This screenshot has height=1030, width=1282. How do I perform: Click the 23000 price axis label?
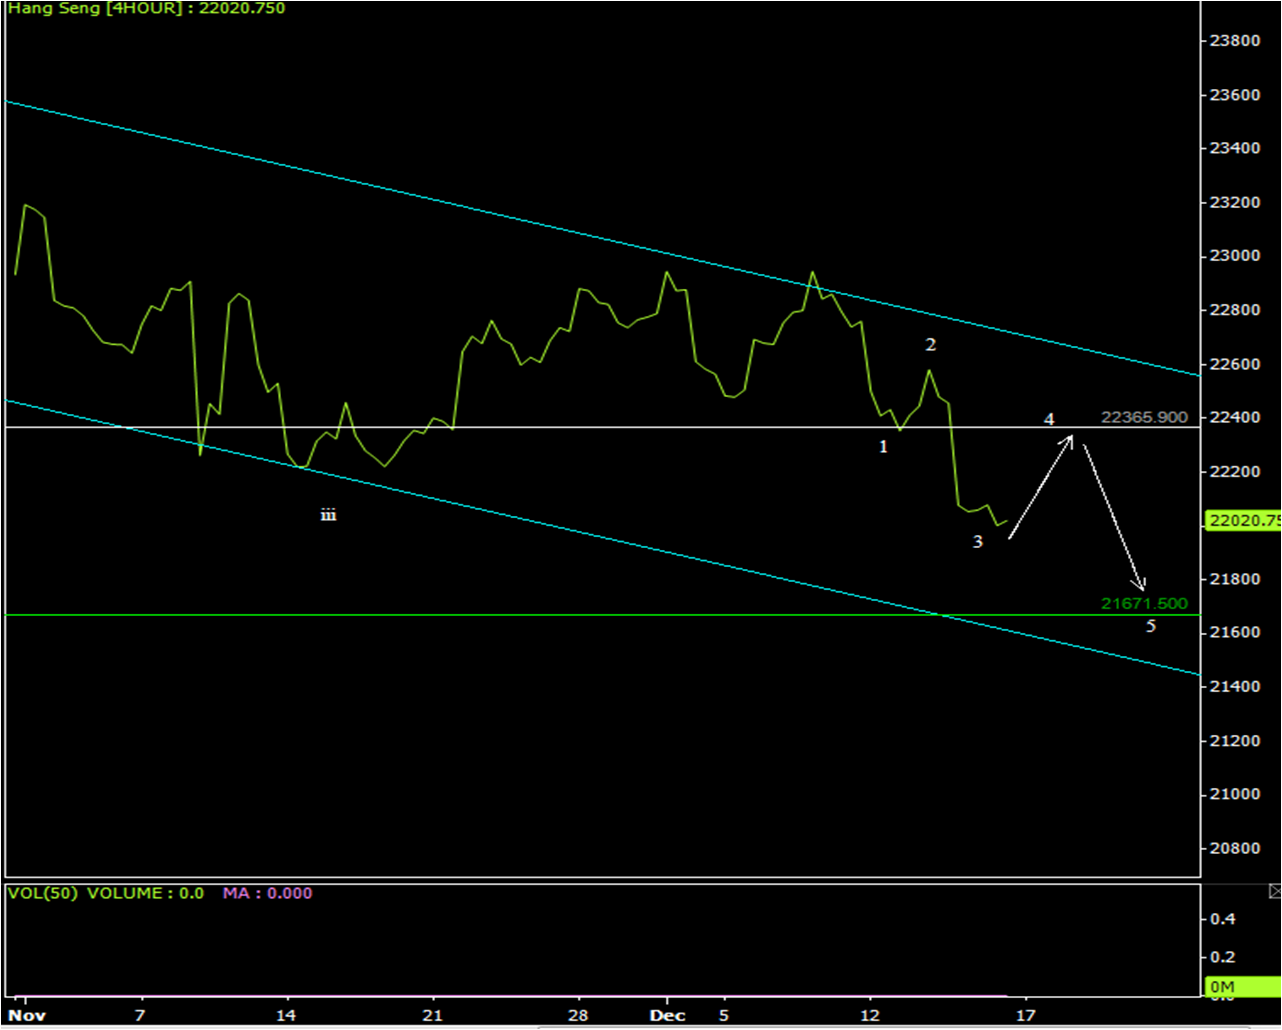pyautogui.click(x=1235, y=256)
